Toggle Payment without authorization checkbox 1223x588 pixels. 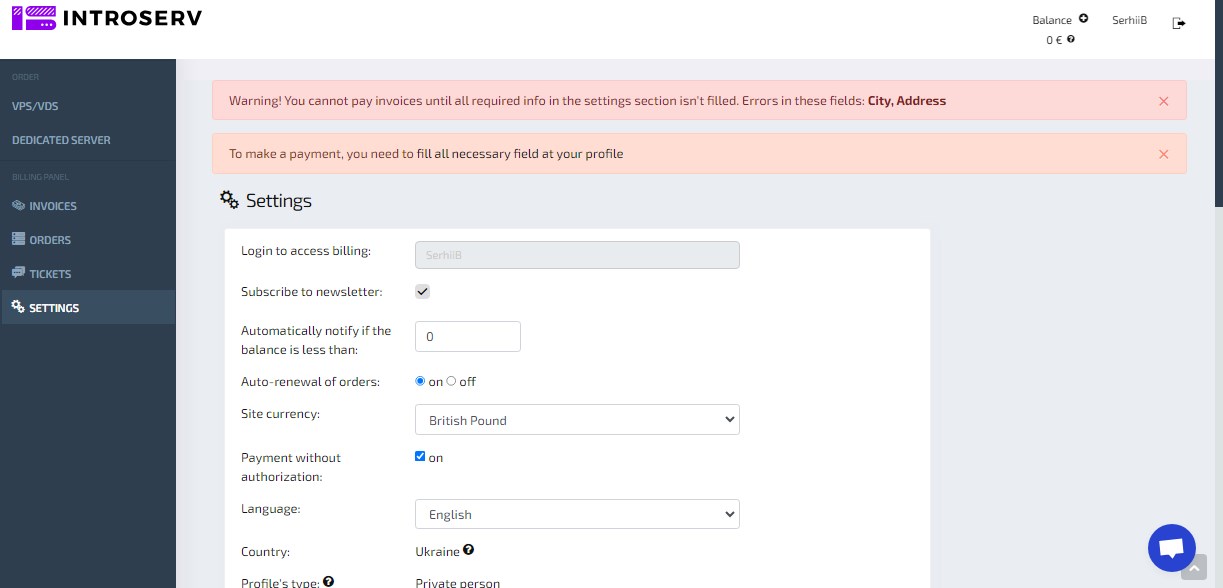point(421,457)
